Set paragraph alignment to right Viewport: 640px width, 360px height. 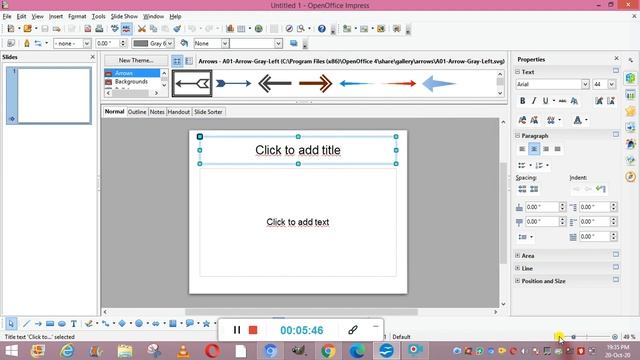[546, 149]
